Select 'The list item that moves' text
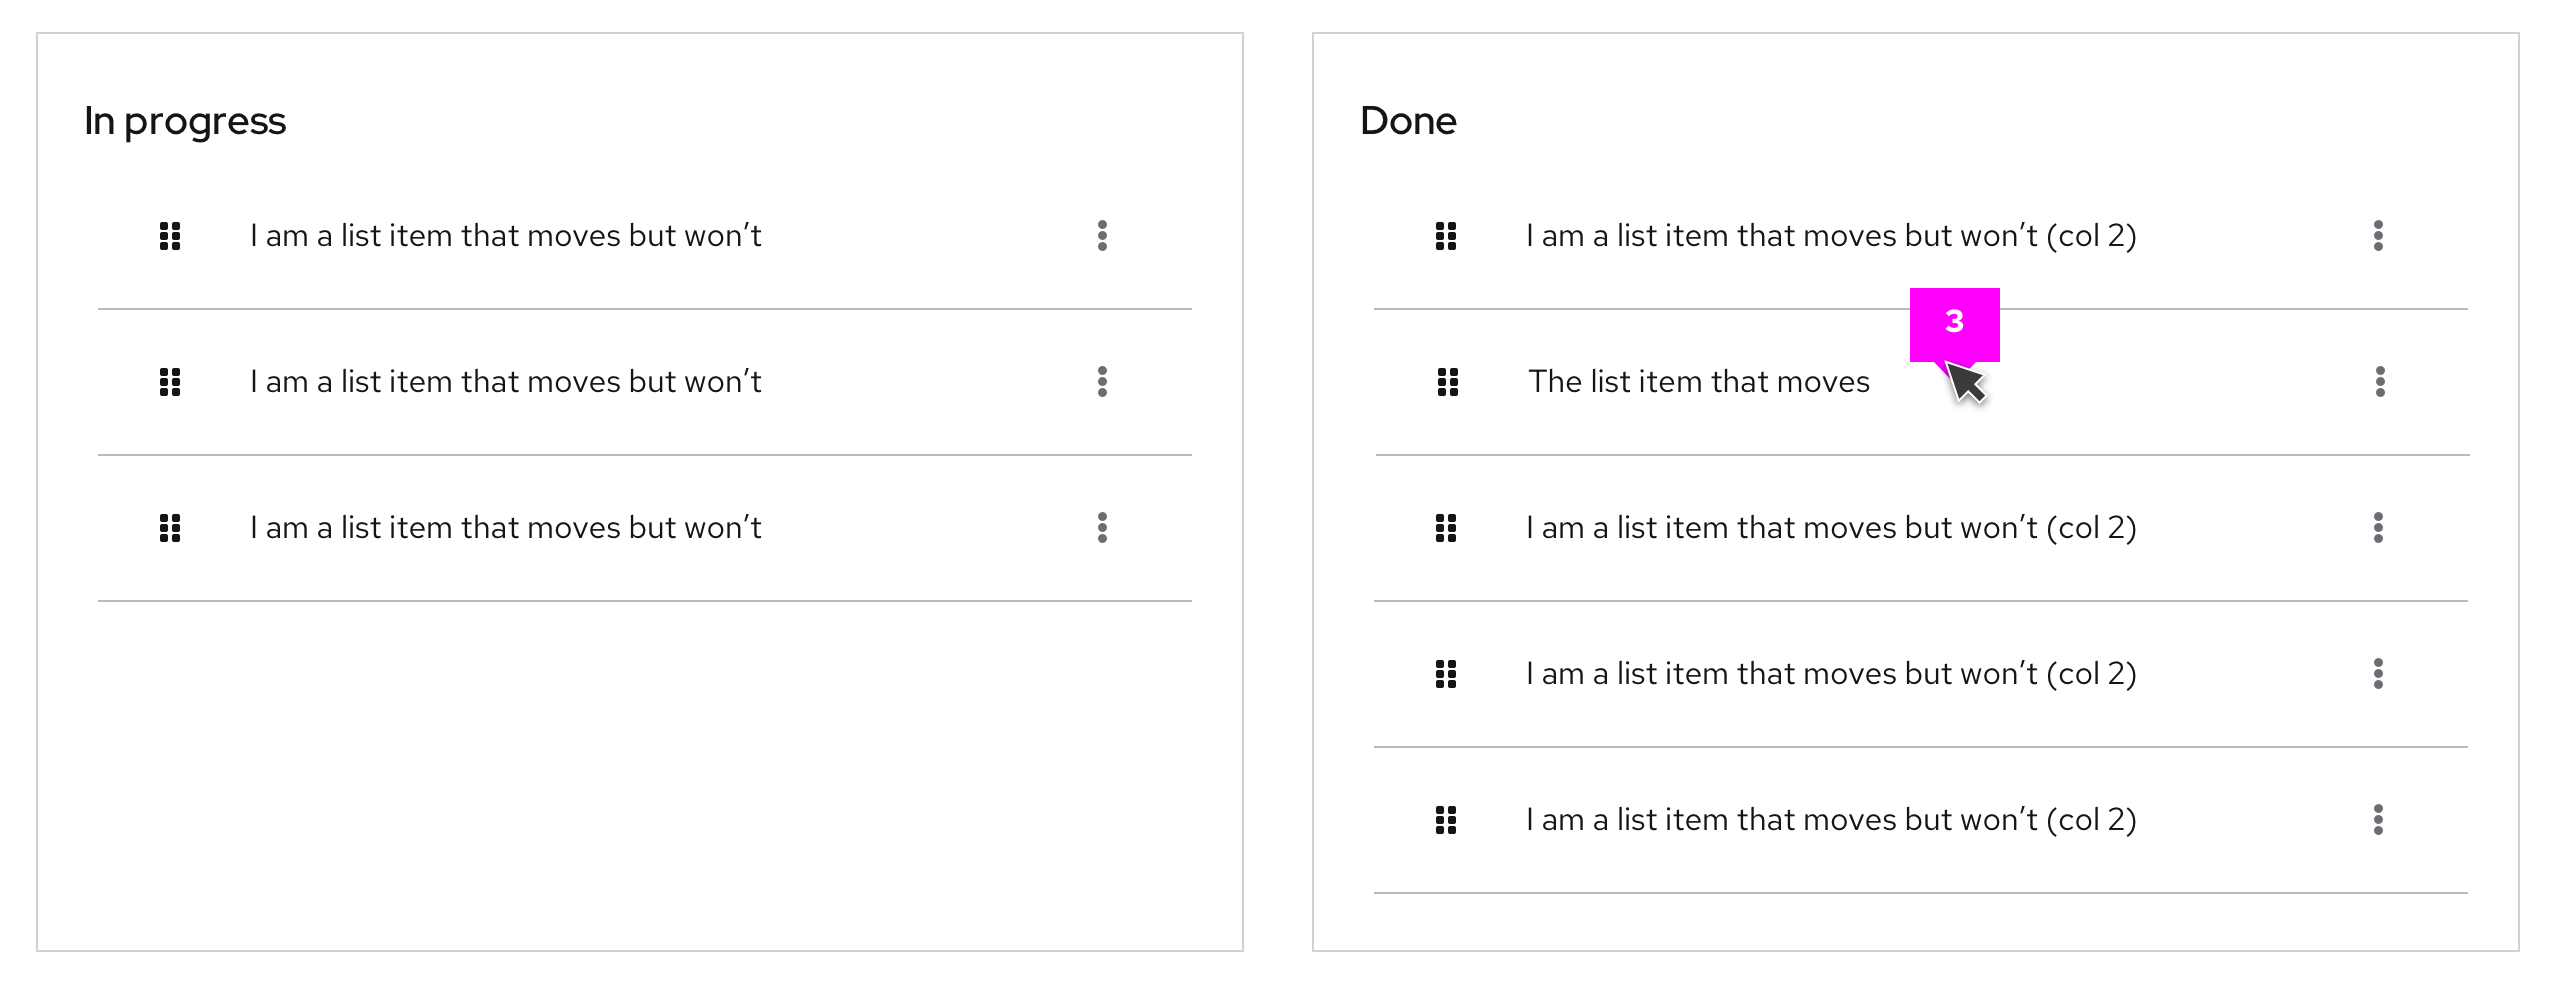 [1698, 382]
